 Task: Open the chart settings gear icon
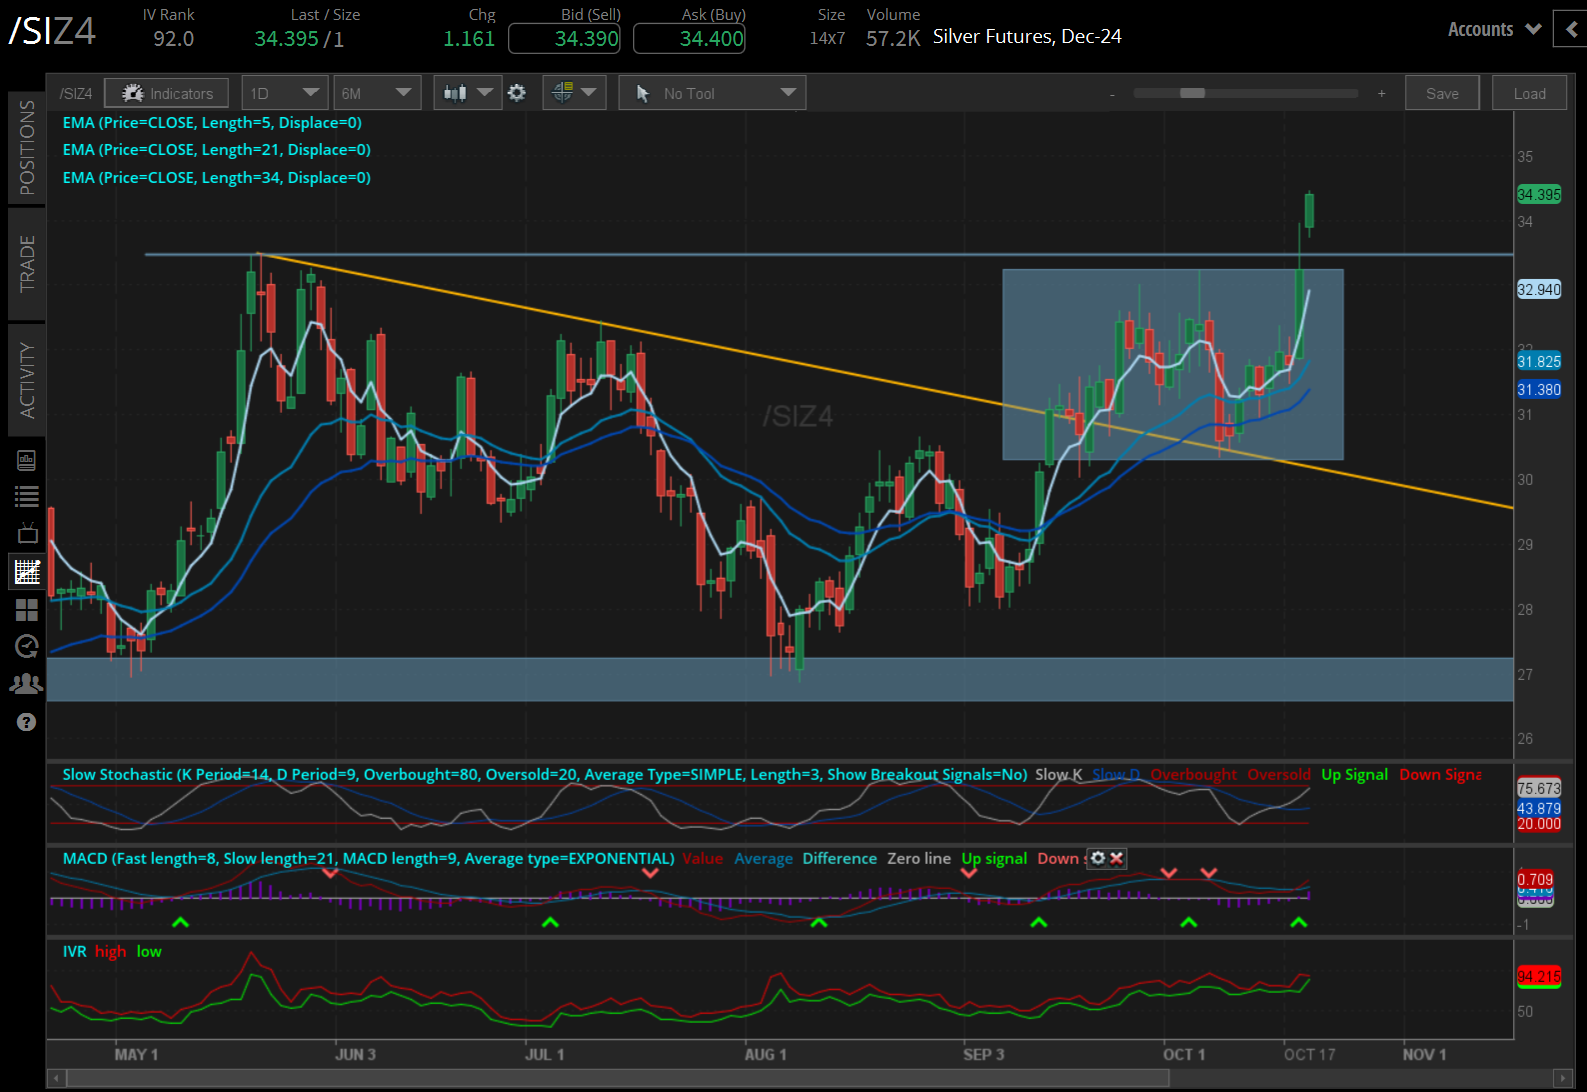(x=517, y=93)
